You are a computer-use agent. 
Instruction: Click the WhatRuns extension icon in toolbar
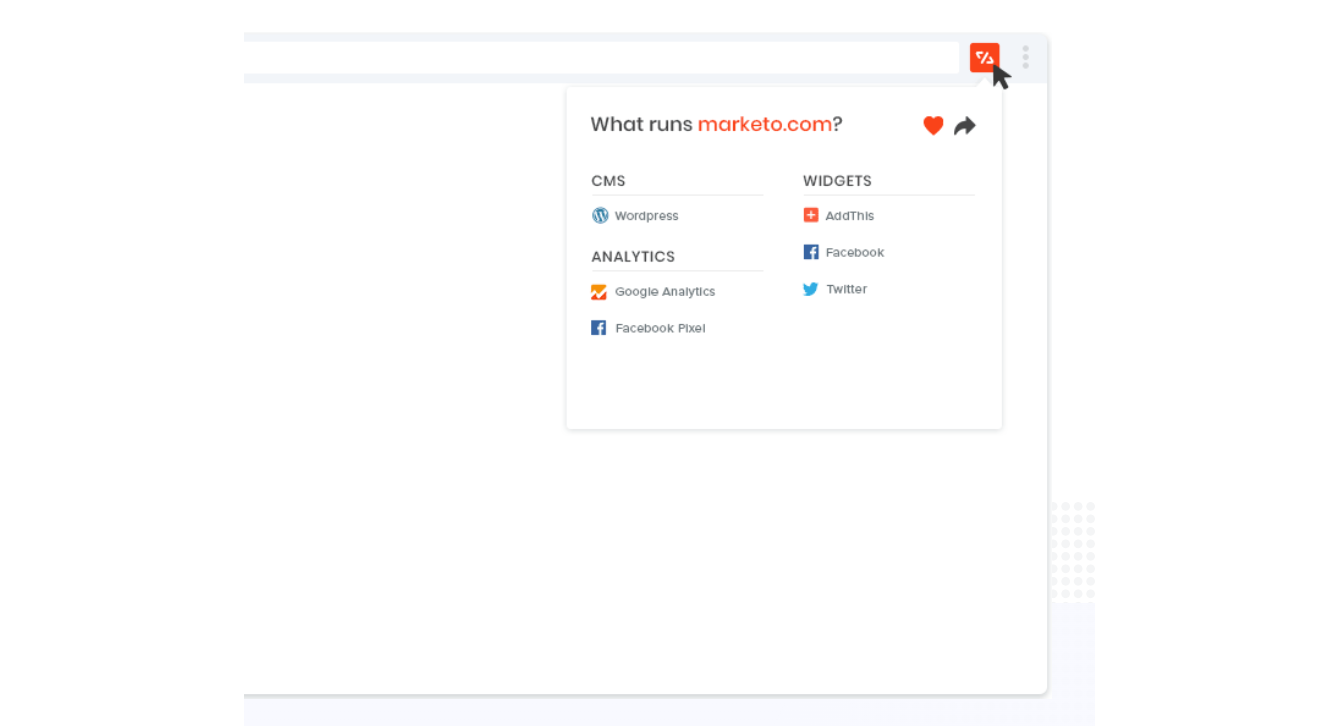point(984,58)
